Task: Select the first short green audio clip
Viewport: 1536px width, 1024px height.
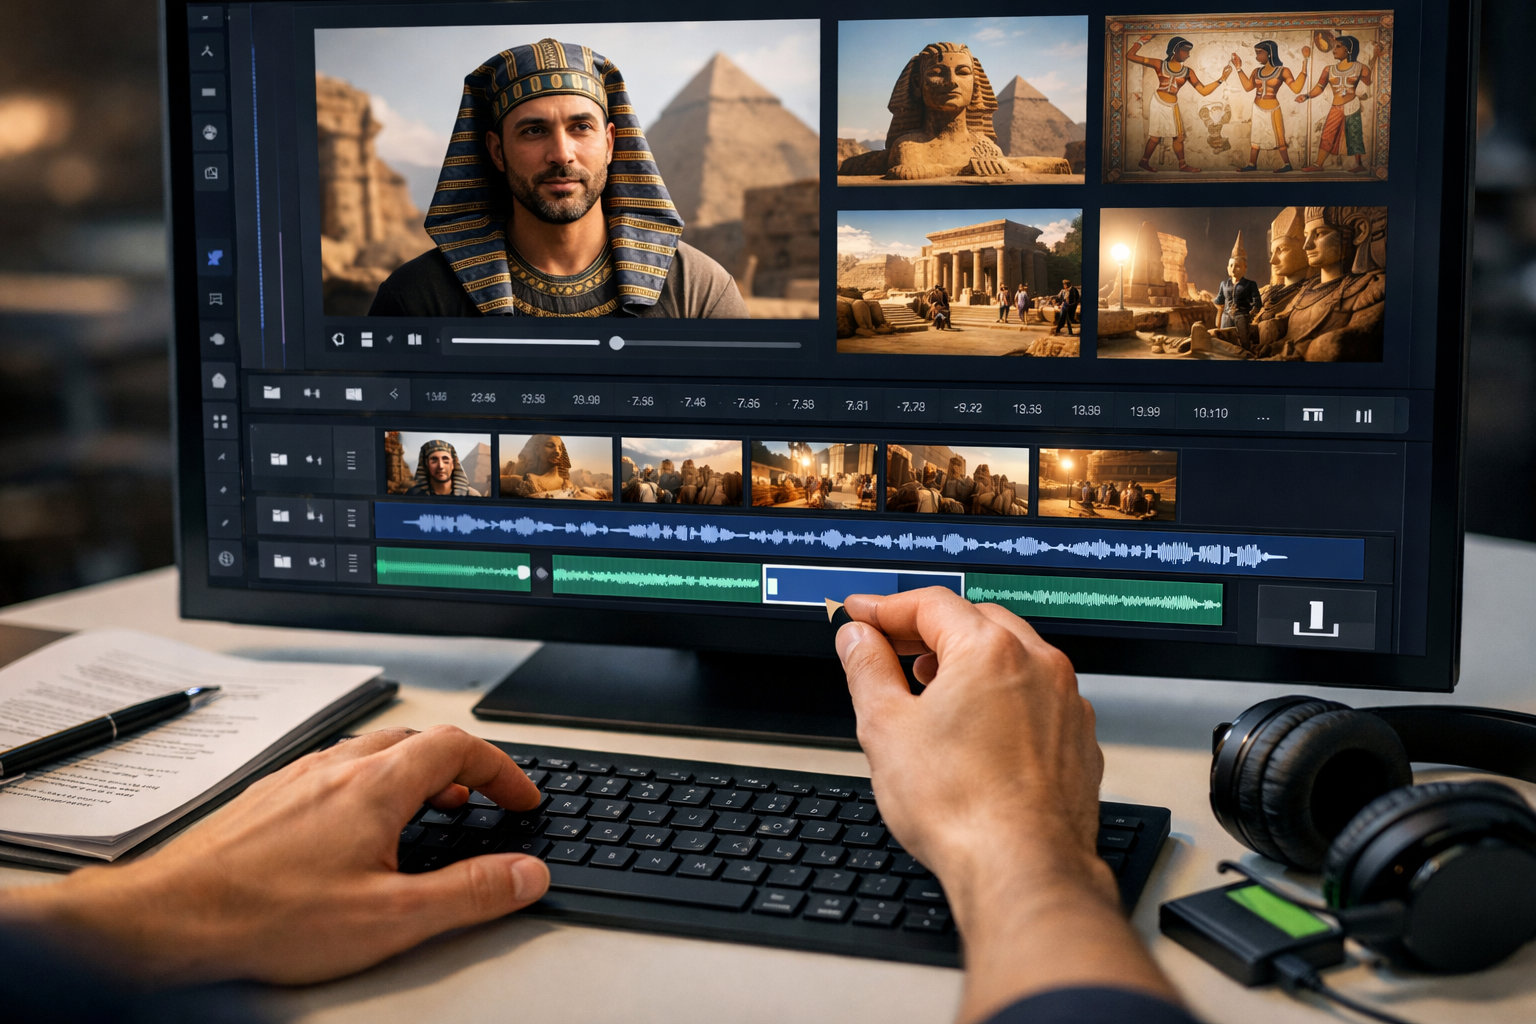Action: point(453,569)
